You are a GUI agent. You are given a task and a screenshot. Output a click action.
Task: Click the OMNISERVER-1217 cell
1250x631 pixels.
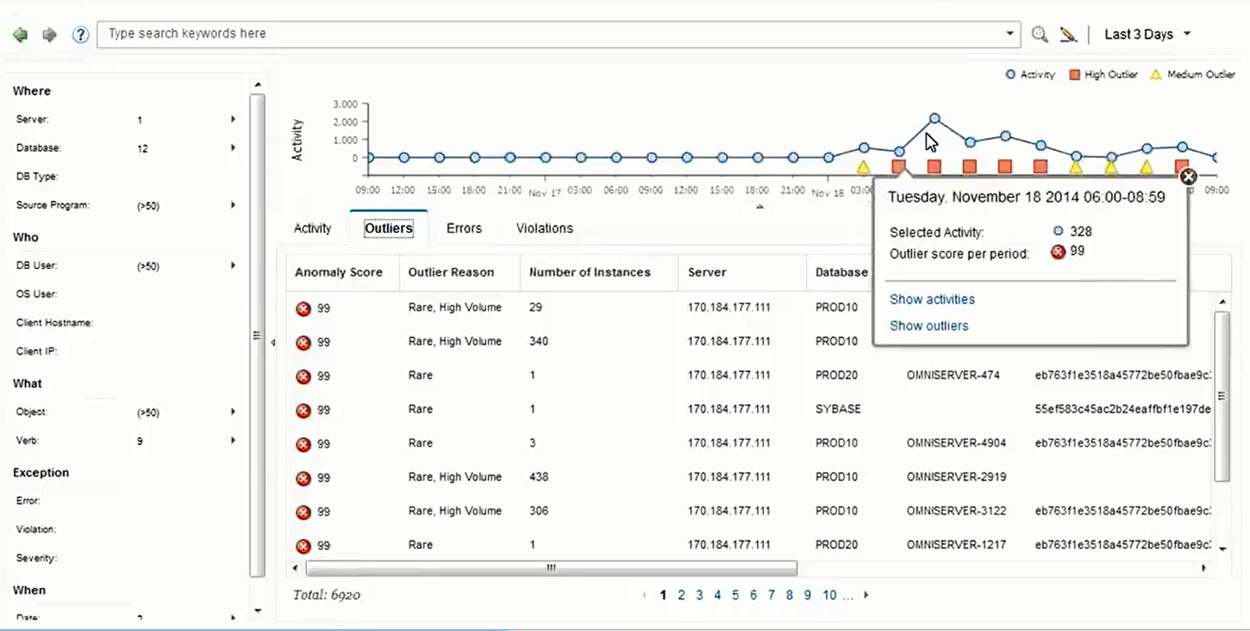coord(956,545)
